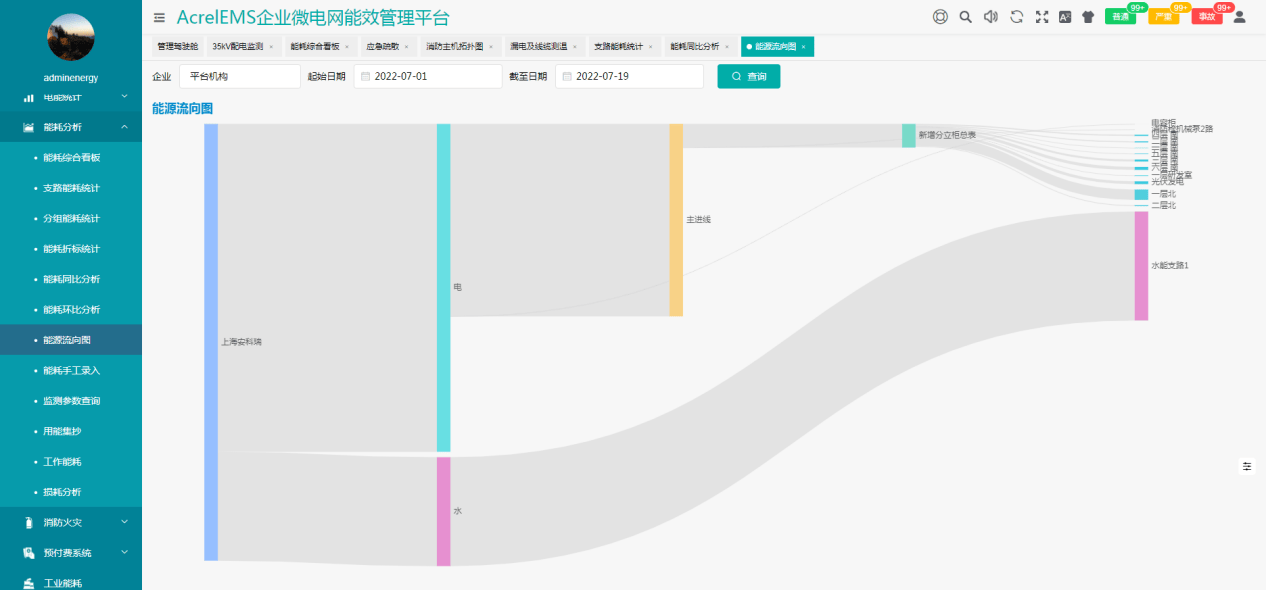The width and height of the screenshot is (1266, 590).
Task: Click the 企业 input showing 平台机构
Action: tap(239, 76)
